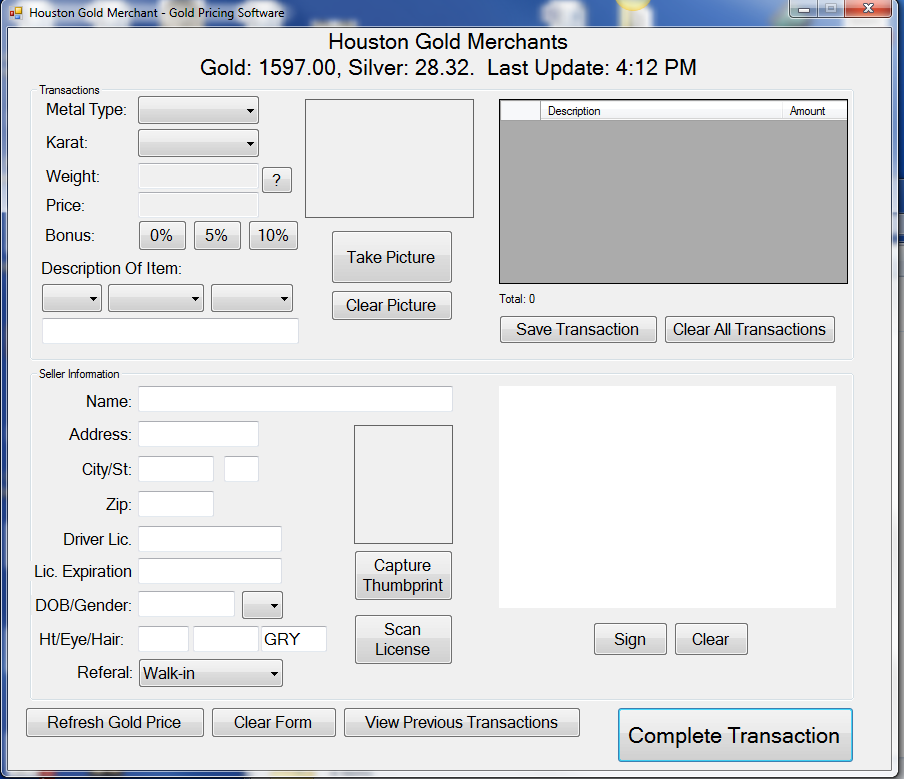Image resolution: width=904 pixels, height=779 pixels.
Task: Click View Previous Transactions
Action: tap(462, 722)
